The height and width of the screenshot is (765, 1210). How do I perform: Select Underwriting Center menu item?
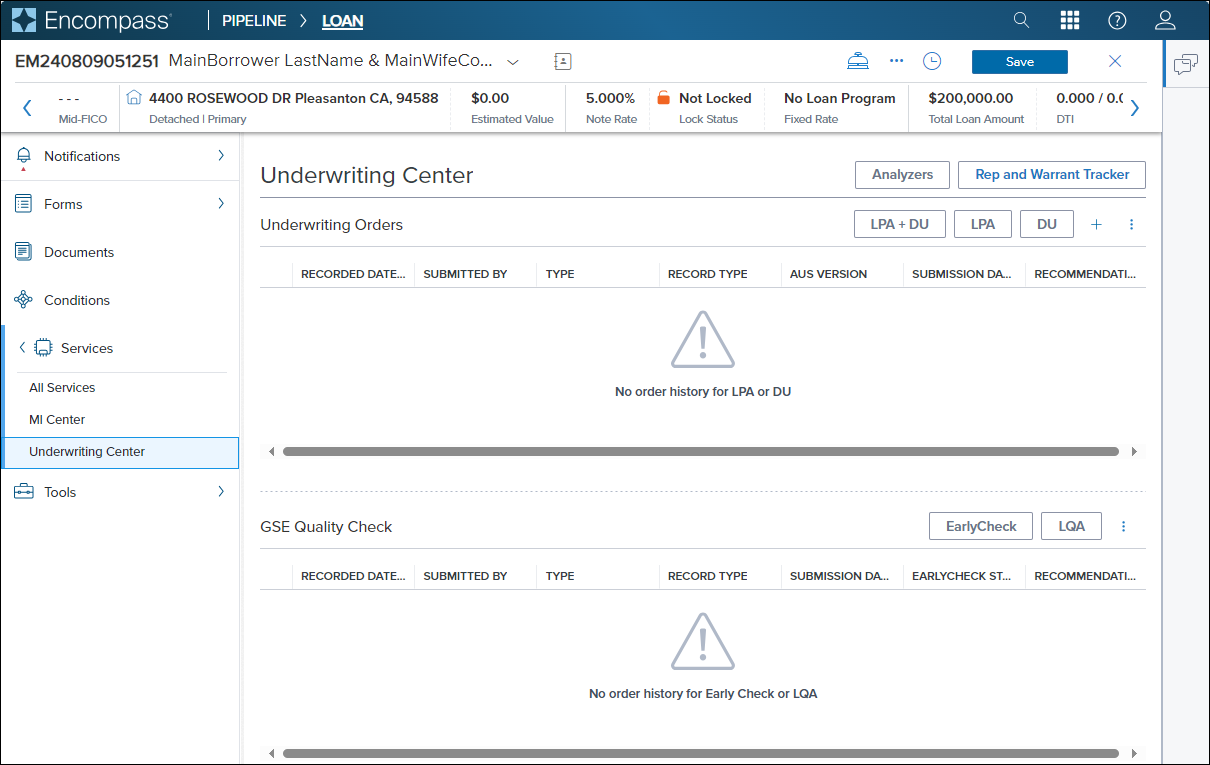(x=120, y=452)
